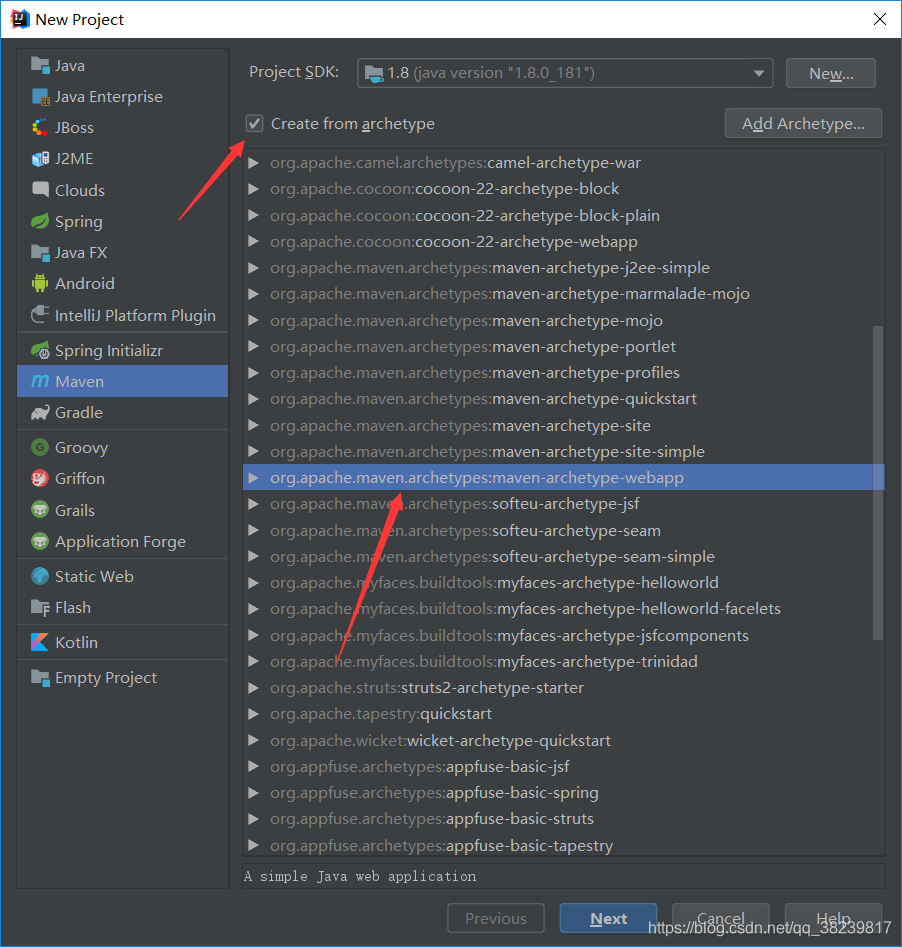Select org.apache.tapestry:quickstart row

[x=564, y=714]
